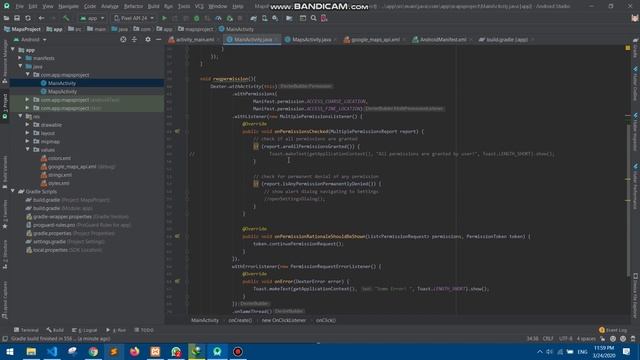Open the Windows Start menu

tap(9, 351)
